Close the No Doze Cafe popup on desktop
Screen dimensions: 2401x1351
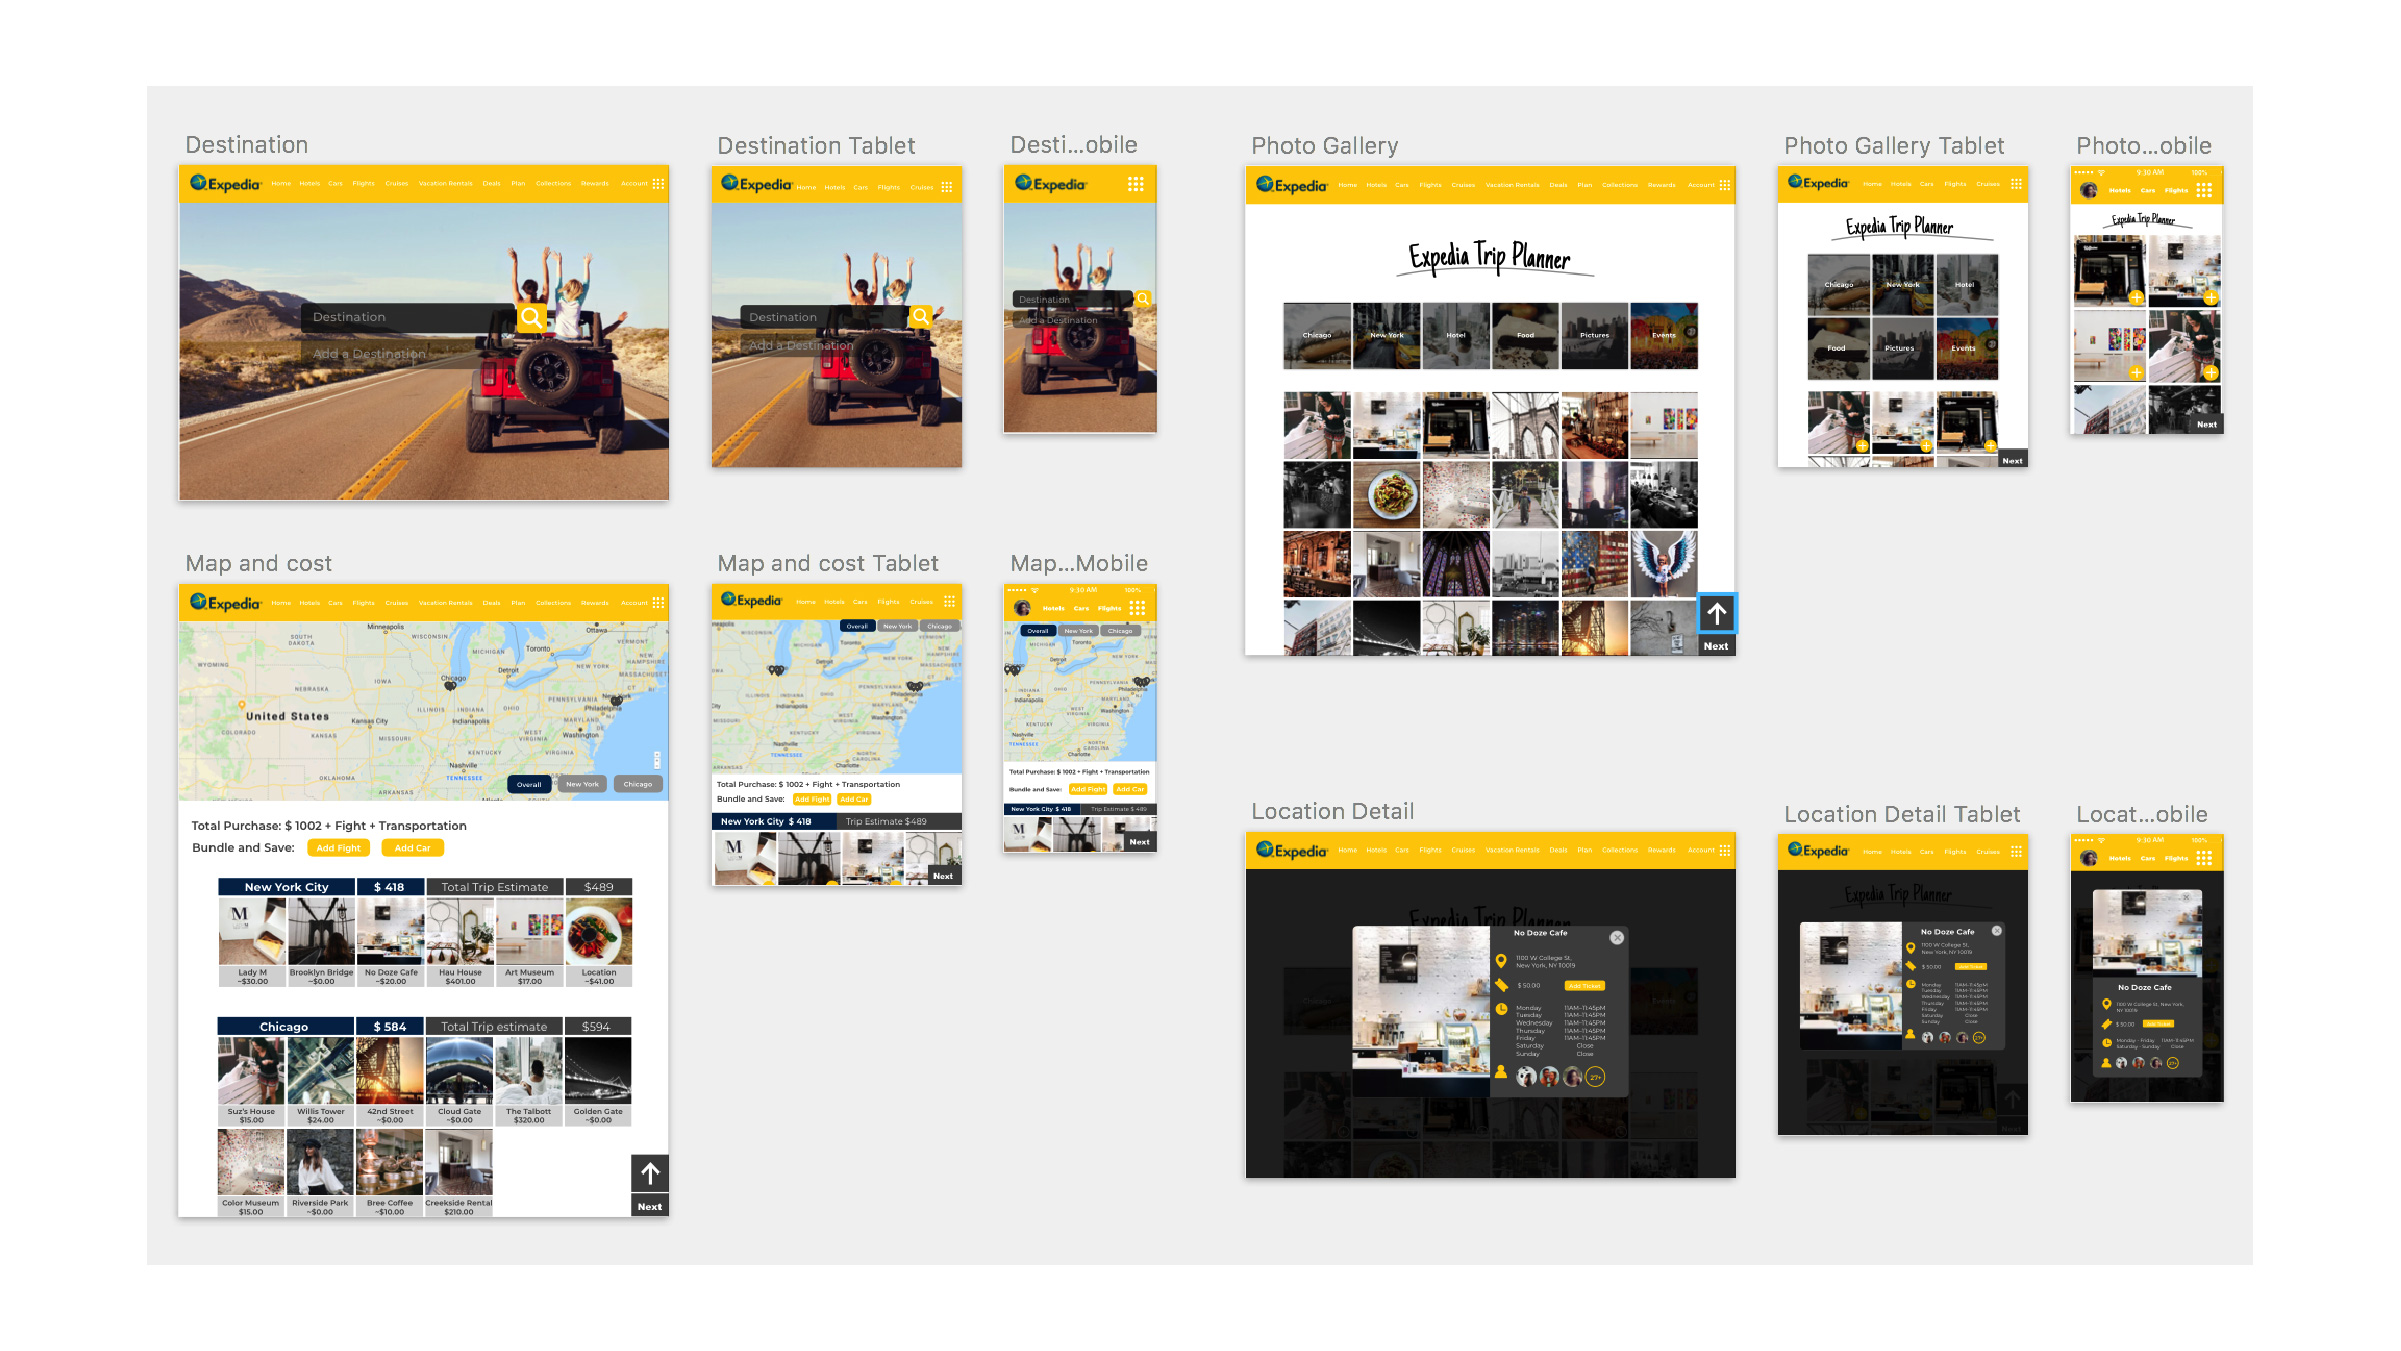coord(1617,937)
